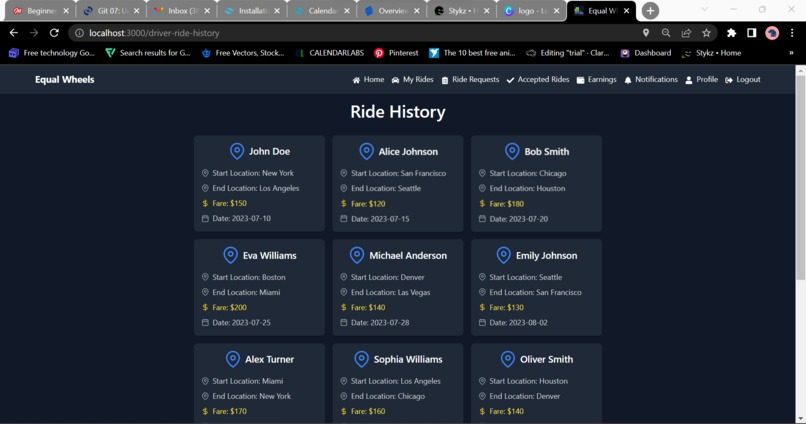Switch to the Inbox tab
The height and width of the screenshot is (424, 806).
[181, 11]
